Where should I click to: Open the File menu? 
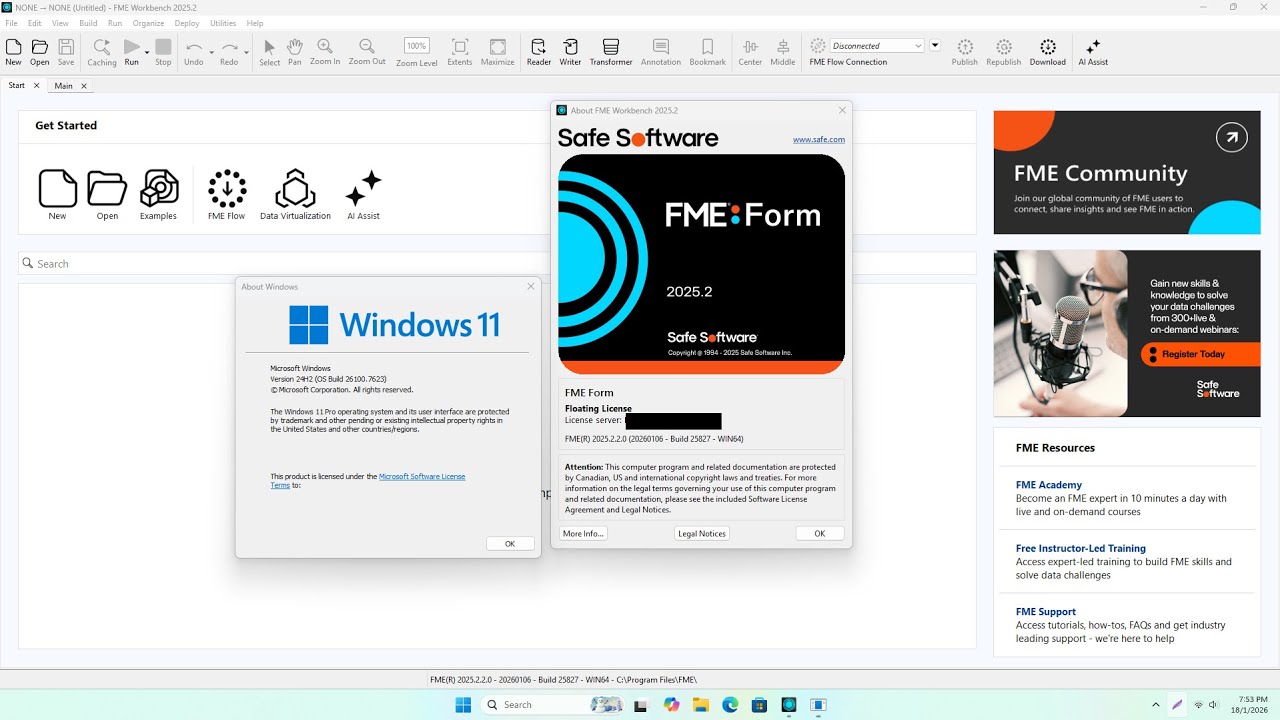click(11, 23)
